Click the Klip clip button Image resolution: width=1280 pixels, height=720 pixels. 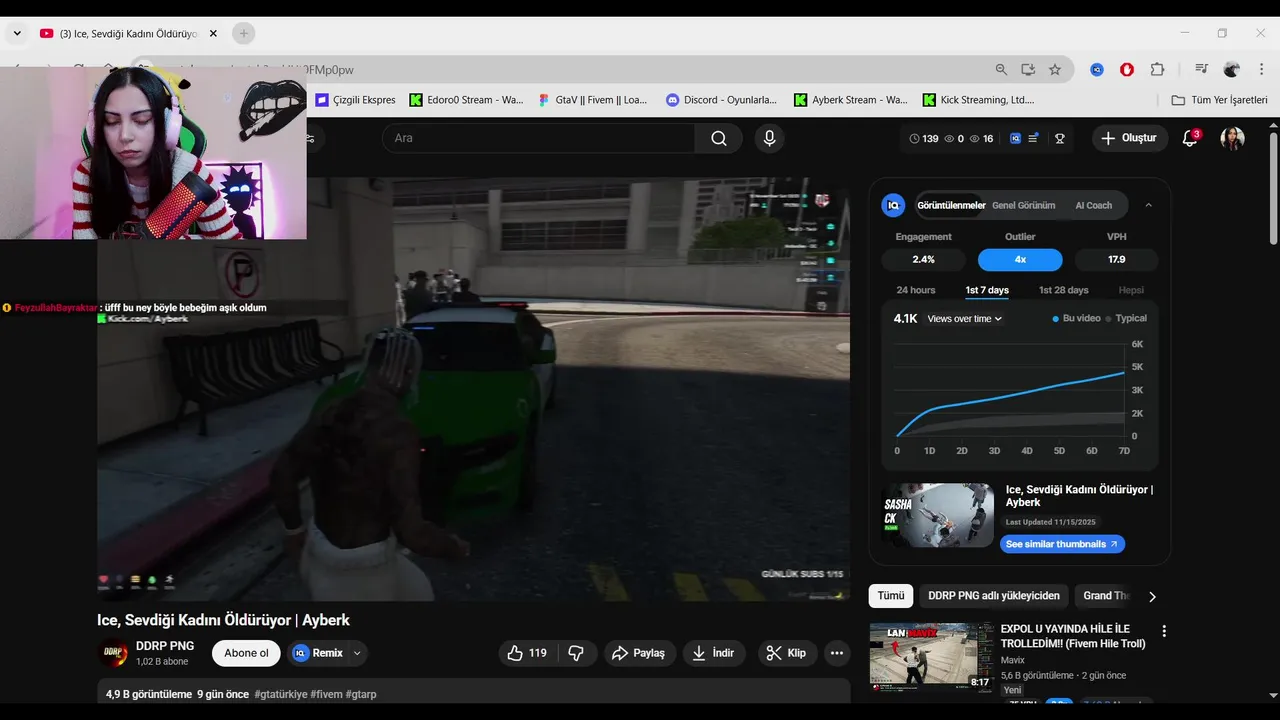786,653
